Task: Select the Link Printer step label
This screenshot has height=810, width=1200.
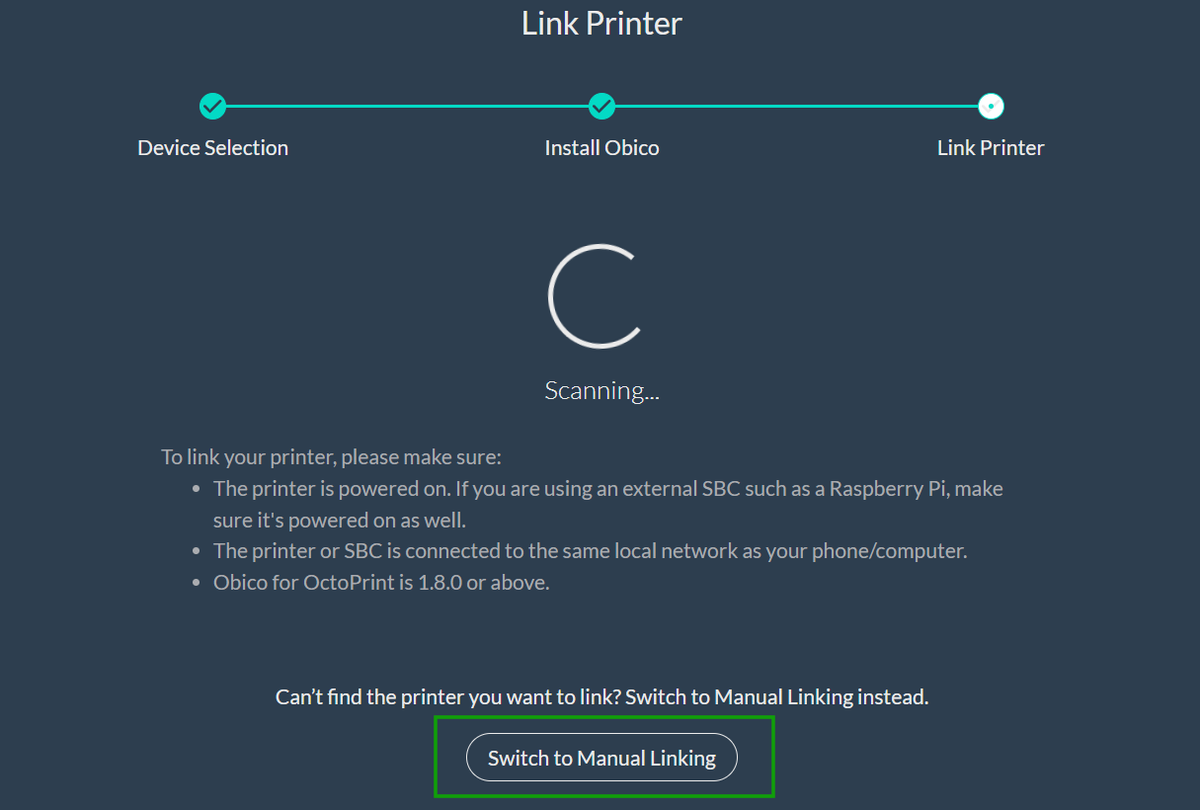Action: click(990, 148)
